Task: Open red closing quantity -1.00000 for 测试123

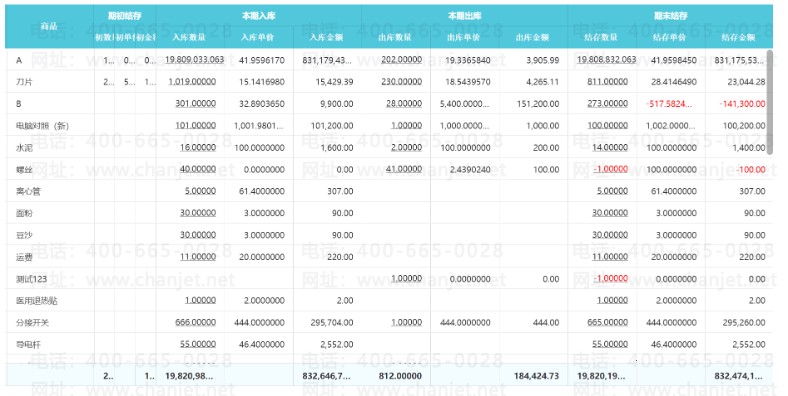Action: coord(610,279)
